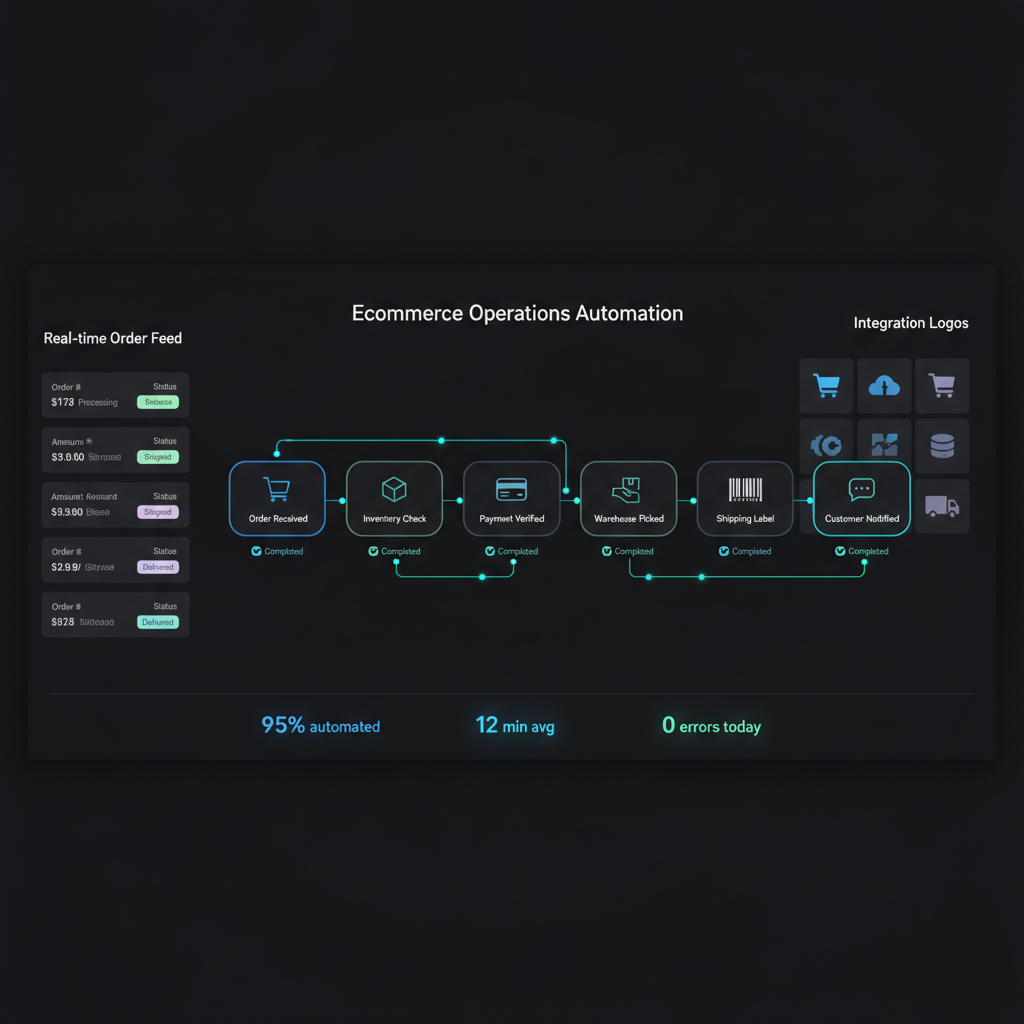This screenshot has width=1024, height=1024.
Task: Click the $9.3.00 amount in order feed
Action: click(x=67, y=512)
